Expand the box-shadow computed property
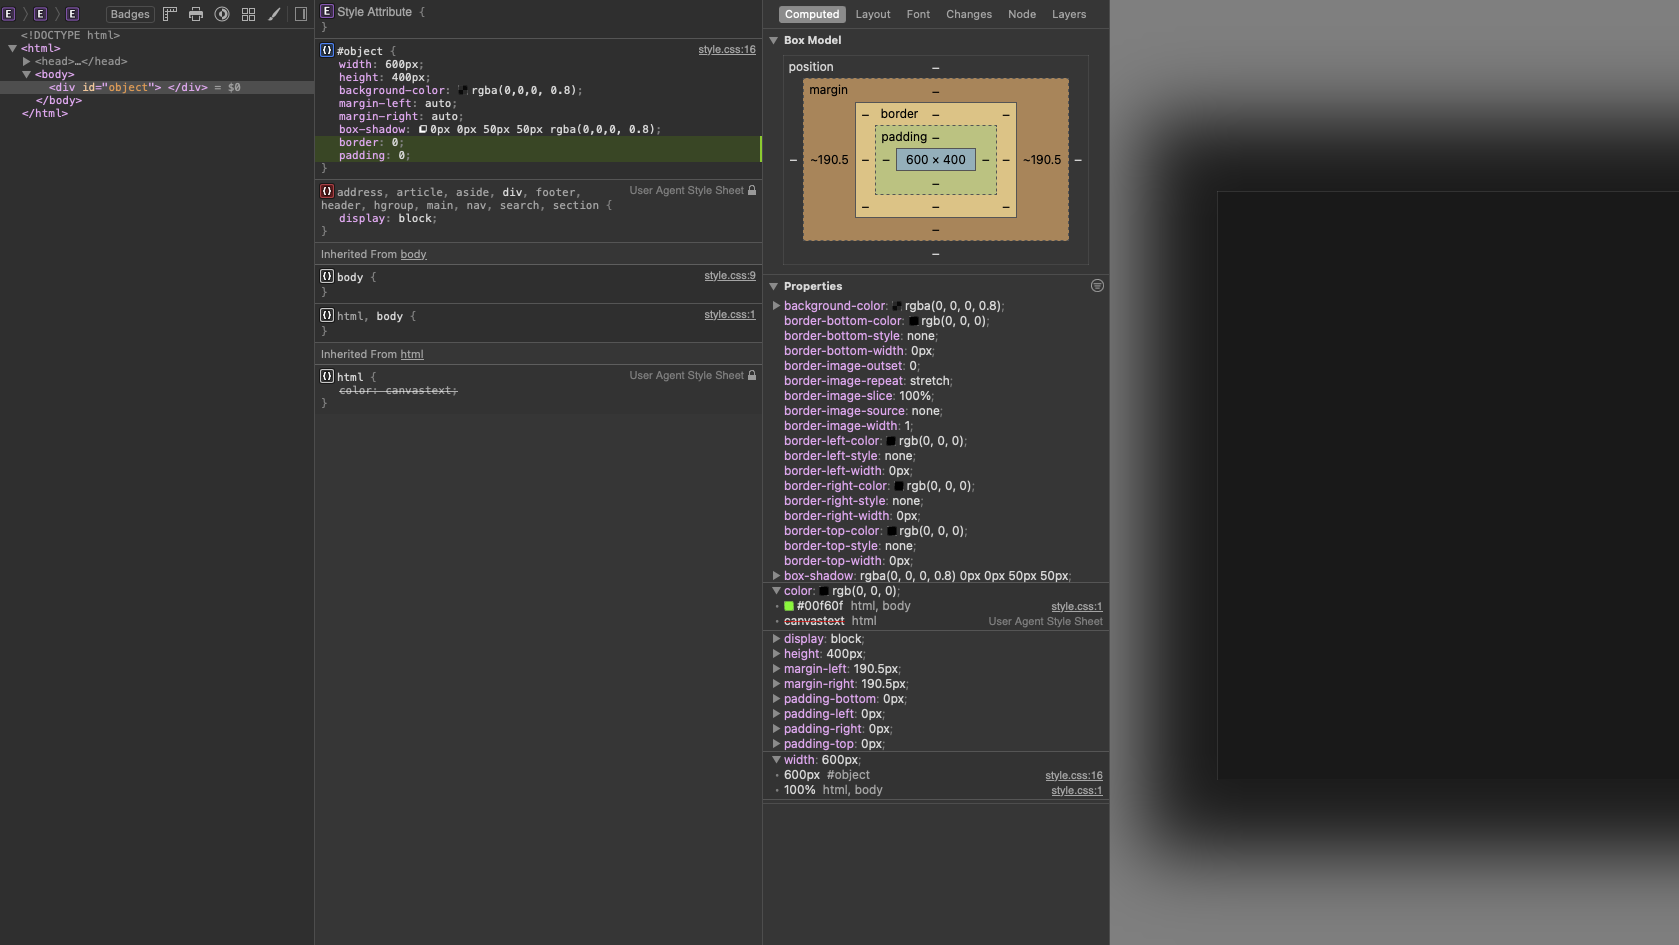Image resolution: width=1679 pixels, height=945 pixels. (776, 576)
